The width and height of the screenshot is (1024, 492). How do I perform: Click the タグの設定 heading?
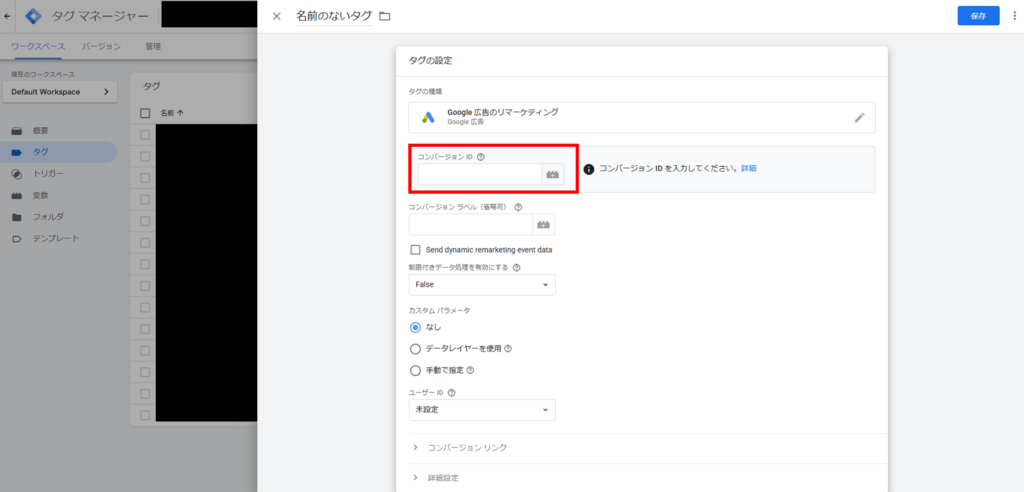click(430, 61)
